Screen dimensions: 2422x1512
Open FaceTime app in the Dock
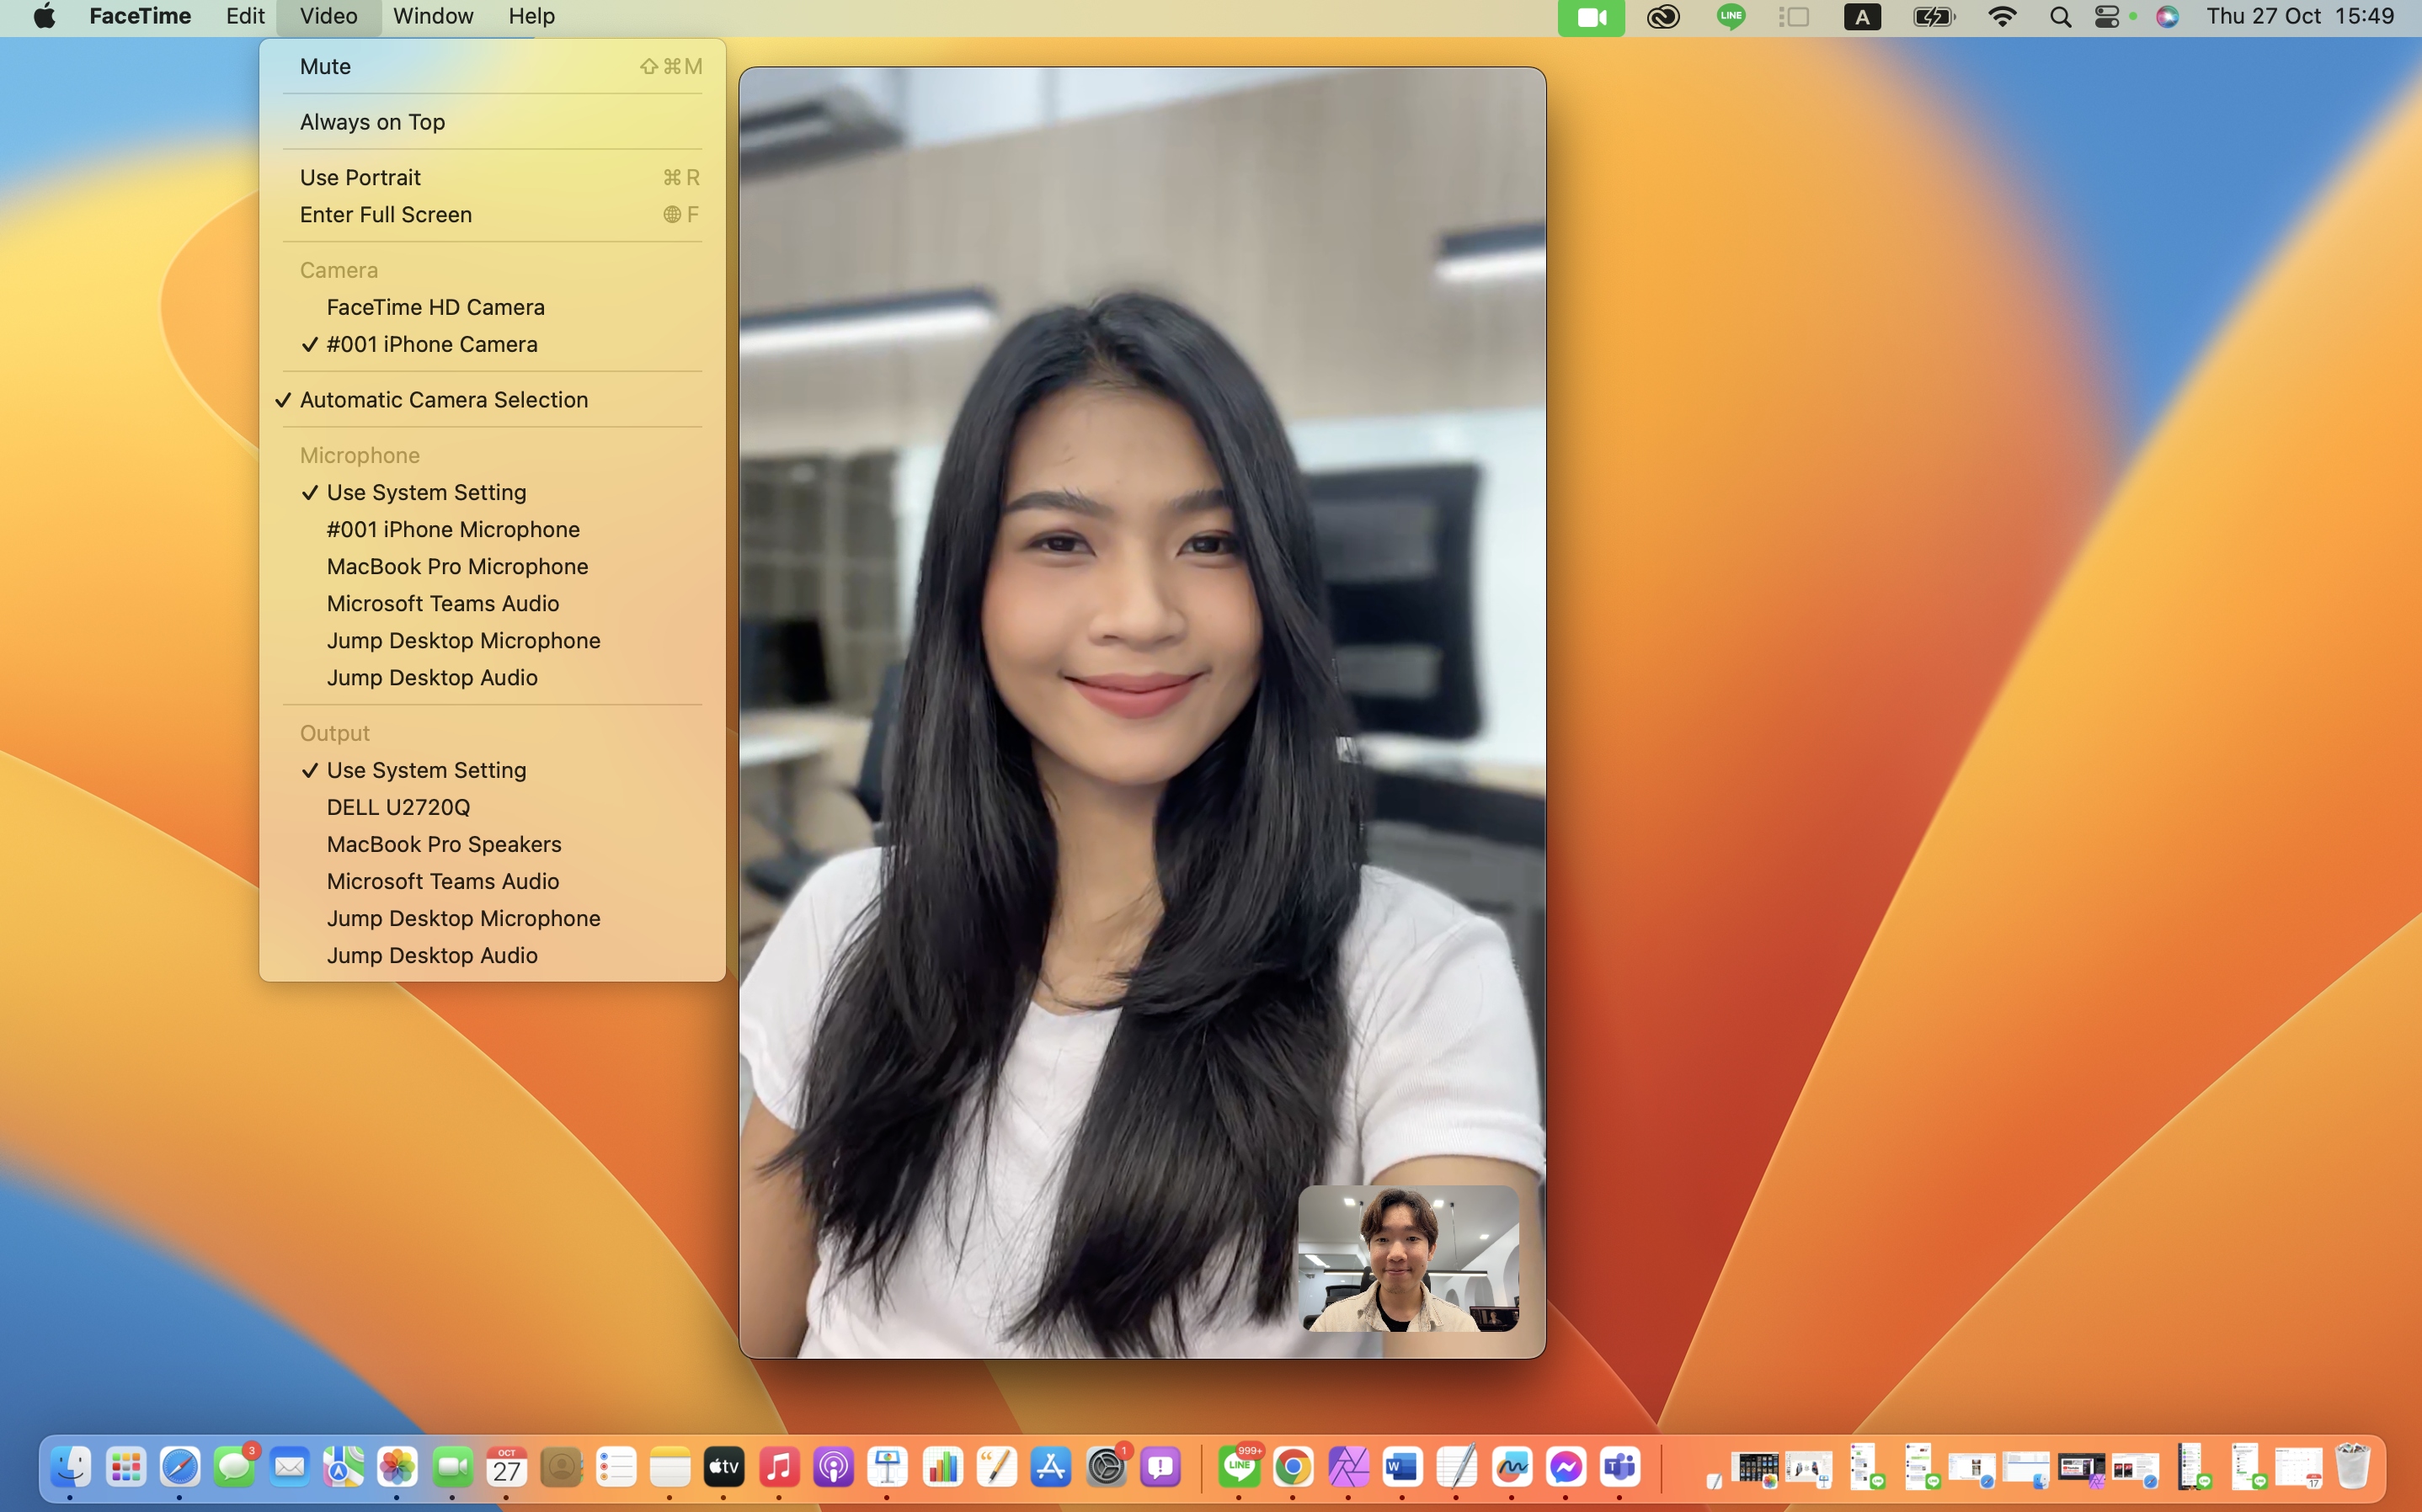click(452, 1467)
